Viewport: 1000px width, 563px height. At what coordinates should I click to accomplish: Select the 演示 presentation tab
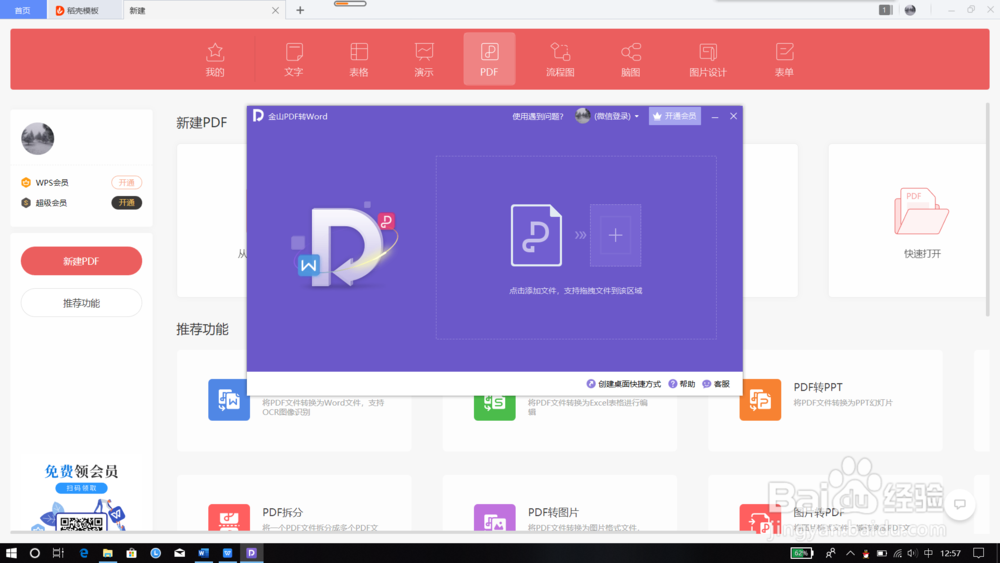pyautogui.click(x=424, y=59)
